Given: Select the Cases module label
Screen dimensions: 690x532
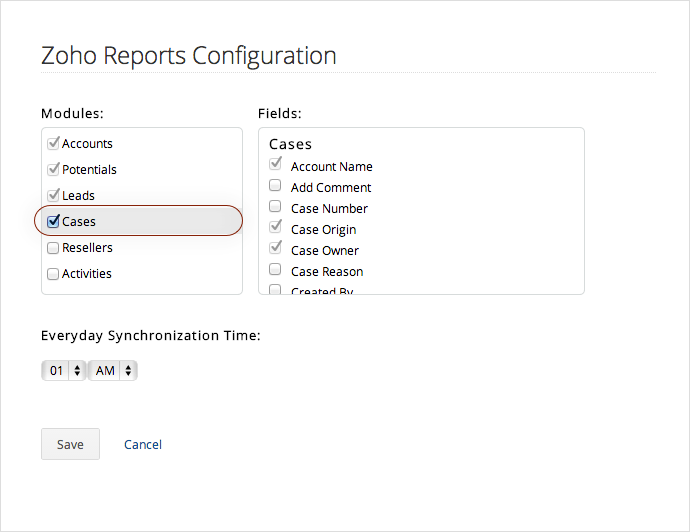Looking at the screenshot, I should (x=79, y=221).
